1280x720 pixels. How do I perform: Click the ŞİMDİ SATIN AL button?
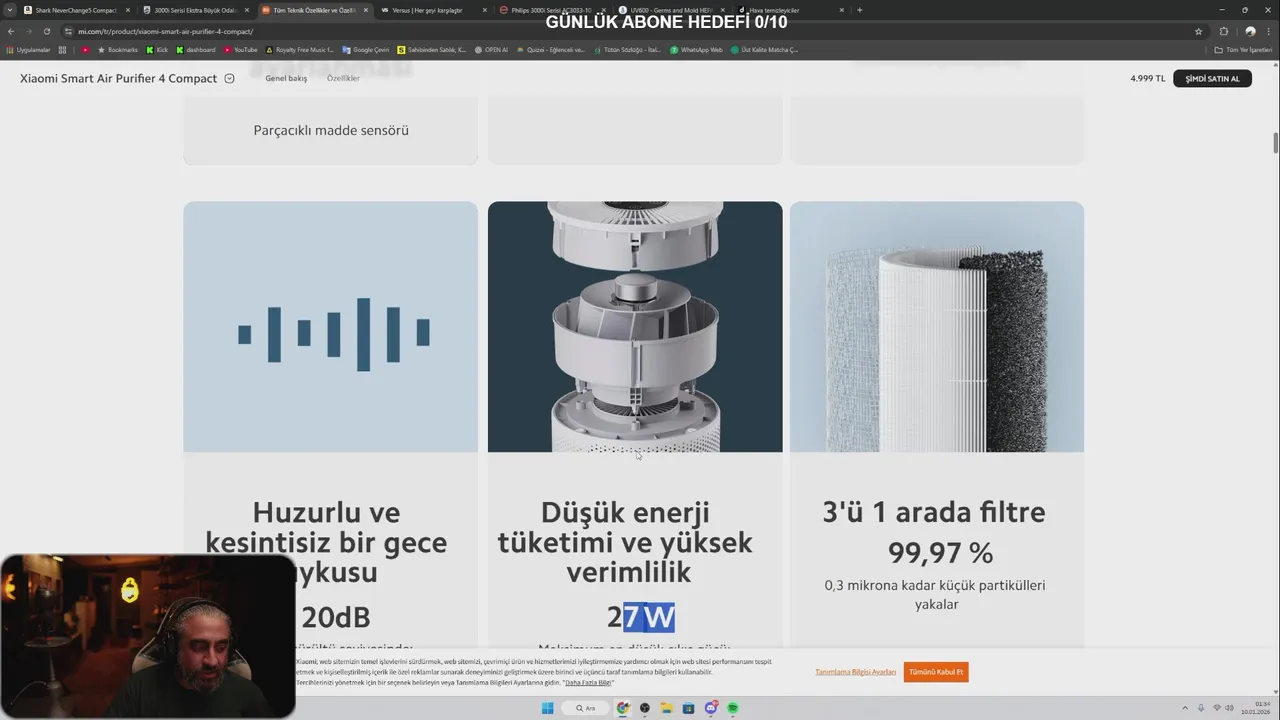[1212, 78]
